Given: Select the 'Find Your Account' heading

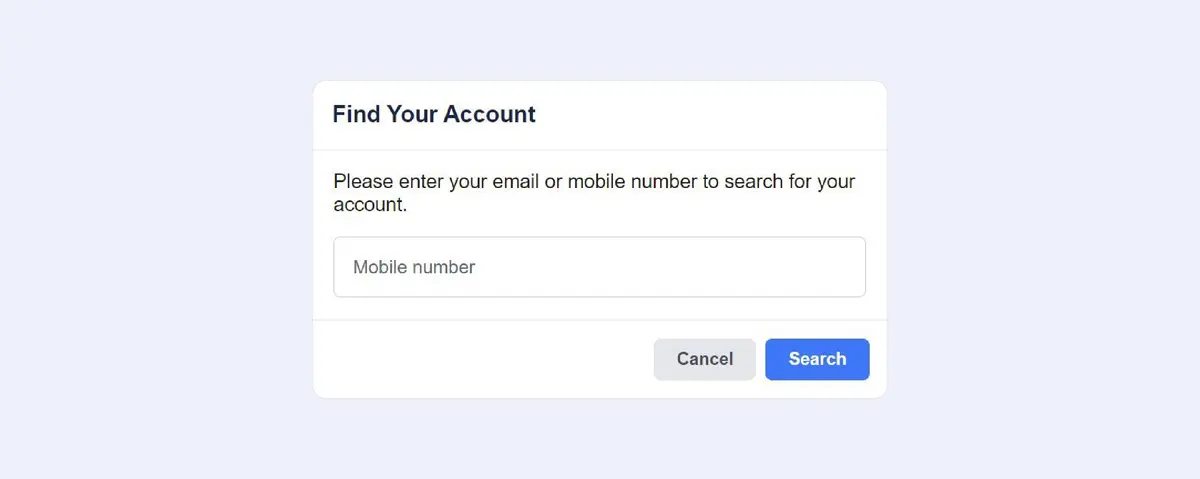Looking at the screenshot, I should pyautogui.click(x=434, y=114).
